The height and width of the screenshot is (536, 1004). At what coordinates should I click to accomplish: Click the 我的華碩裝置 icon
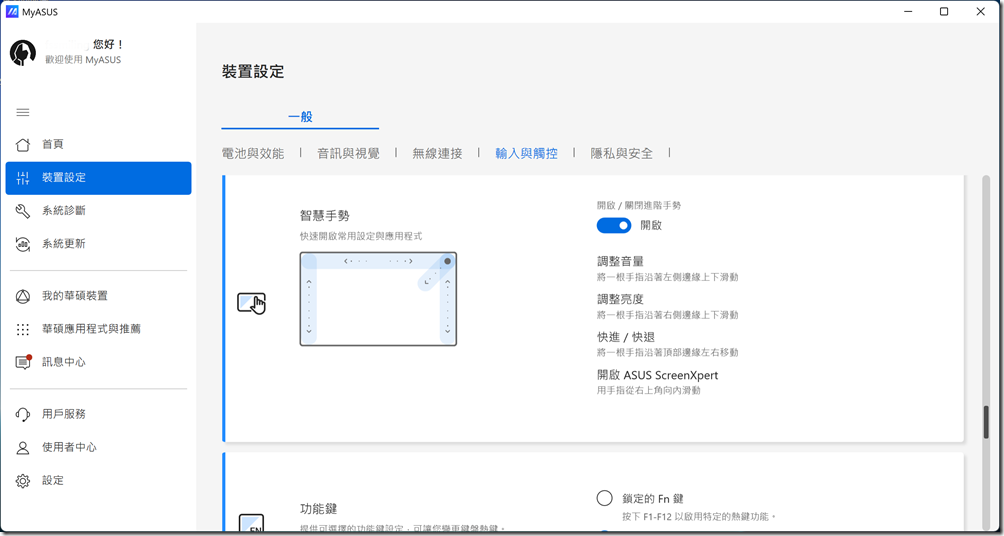click(x=23, y=296)
